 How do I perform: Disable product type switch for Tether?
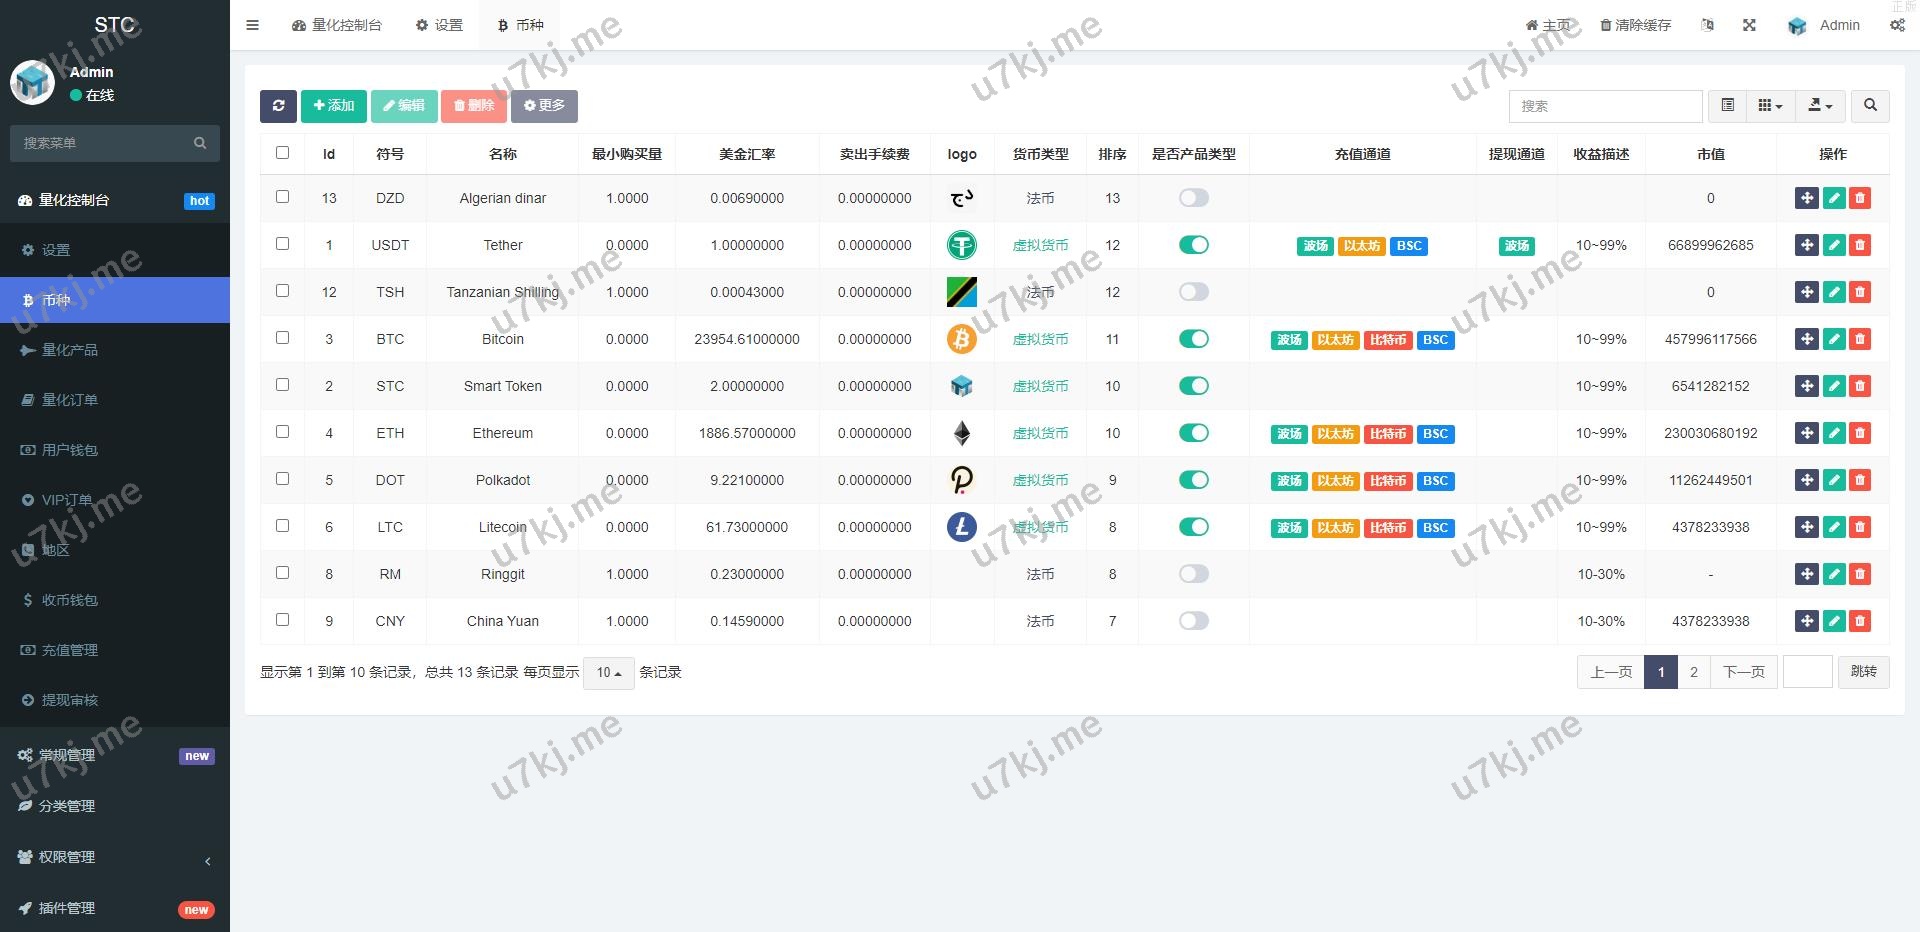[x=1193, y=245]
